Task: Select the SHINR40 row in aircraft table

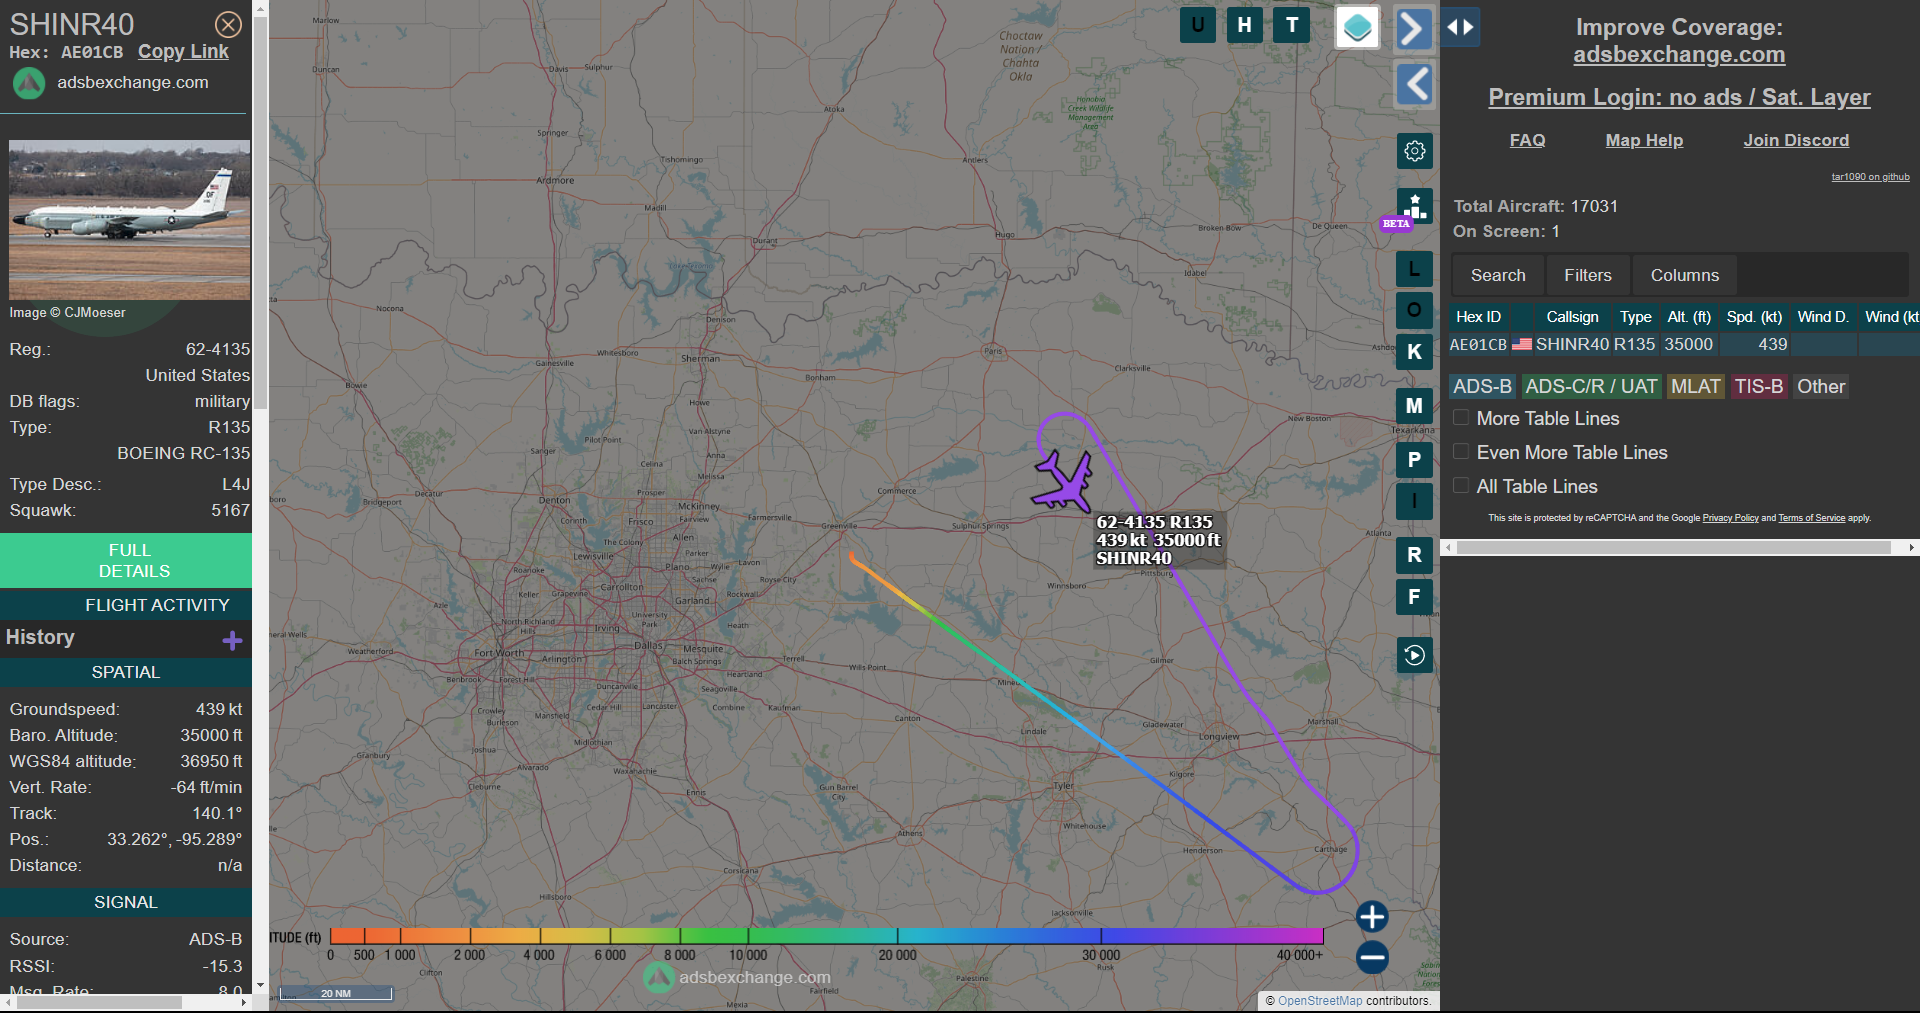Action: click(x=1684, y=344)
